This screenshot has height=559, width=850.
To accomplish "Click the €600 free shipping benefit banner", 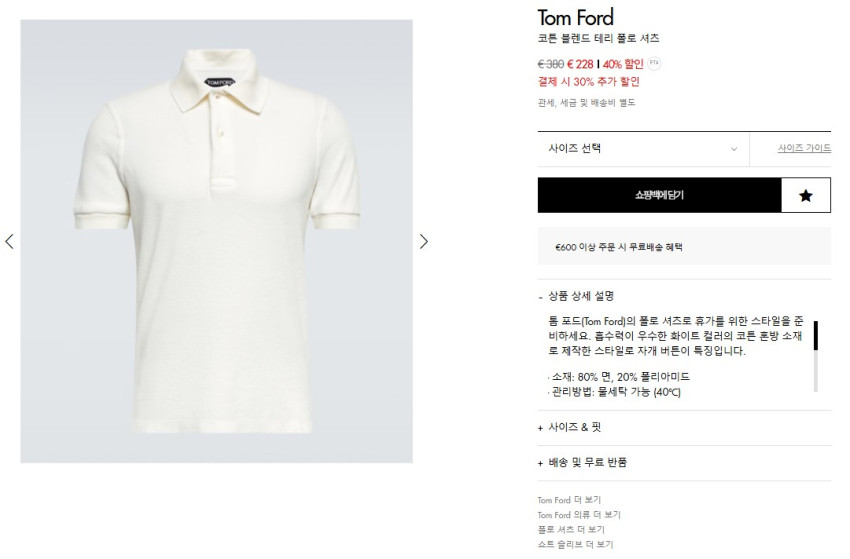I will [x=684, y=246].
